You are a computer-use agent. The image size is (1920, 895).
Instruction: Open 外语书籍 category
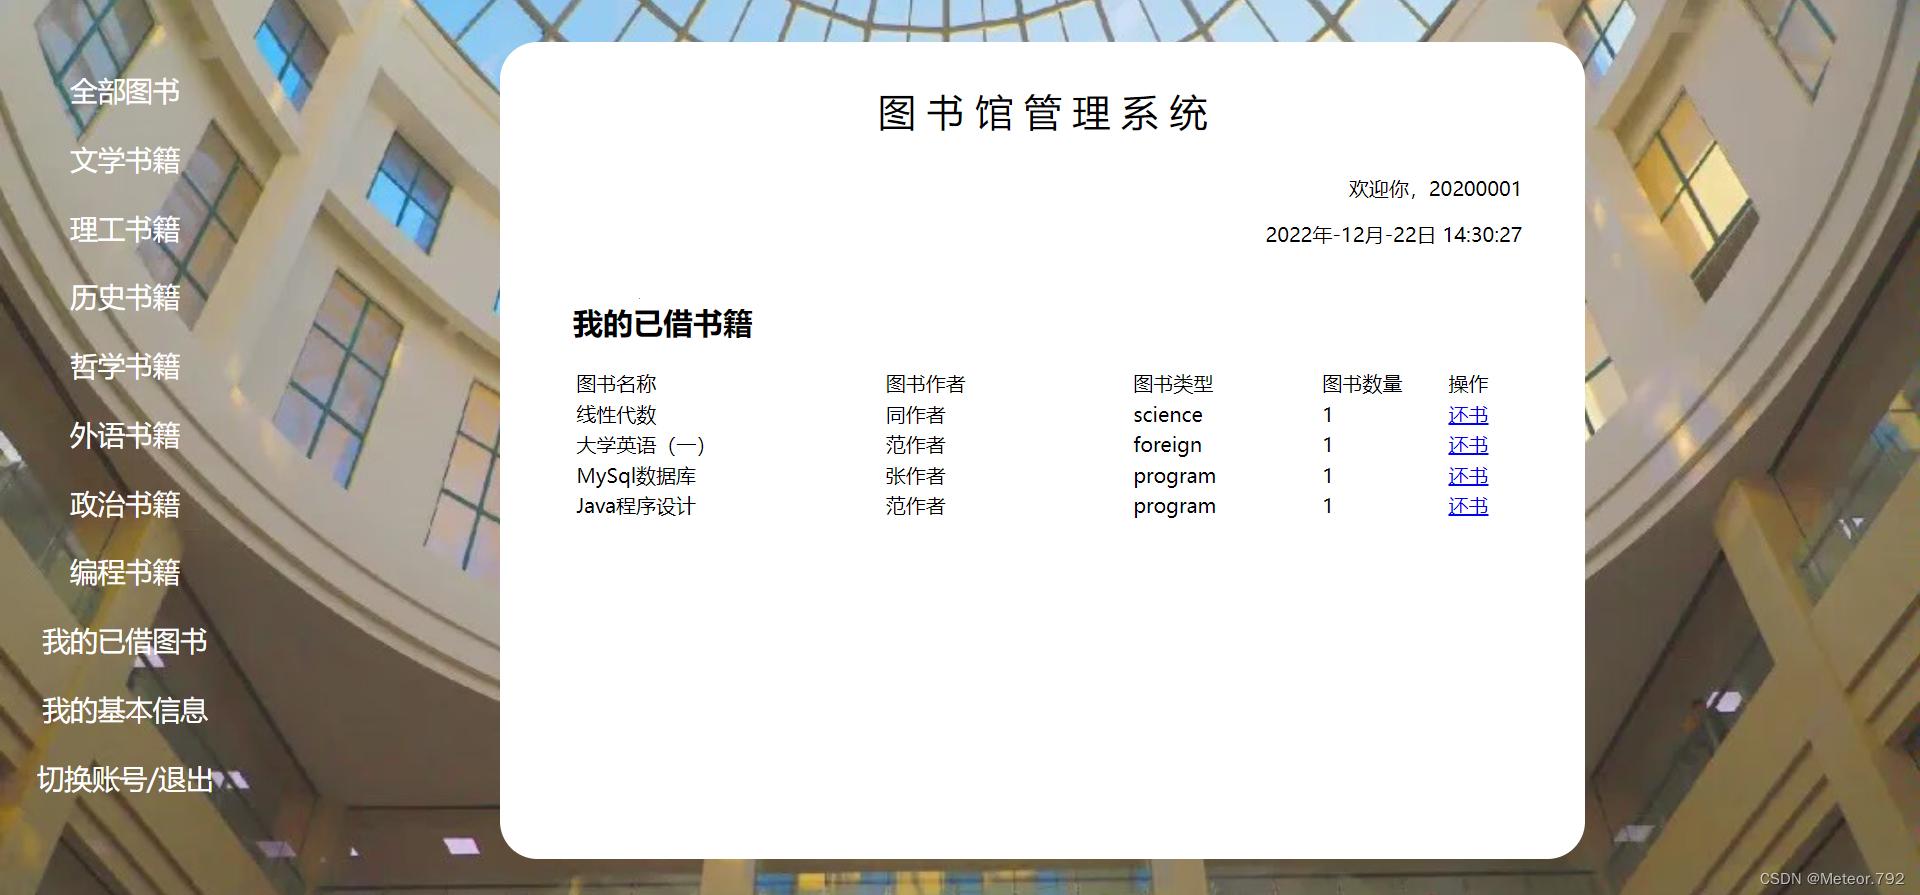pyautogui.click(x=125, y=435)
